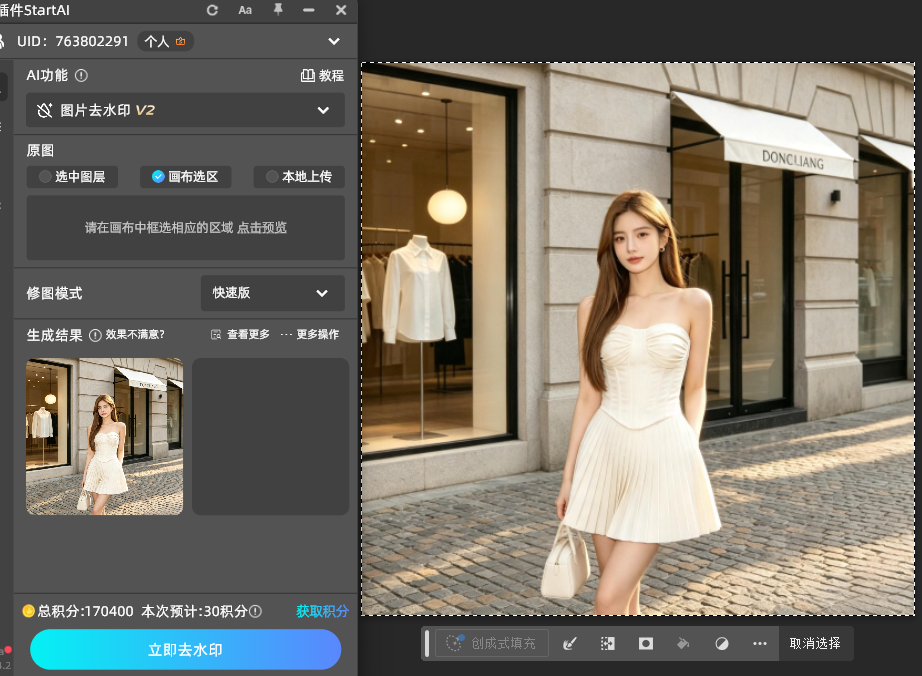Screen dimensions: 922x676
Task: Pin the StartAI plugin panel
Action: pyautogui.click(x=278, y=9)
